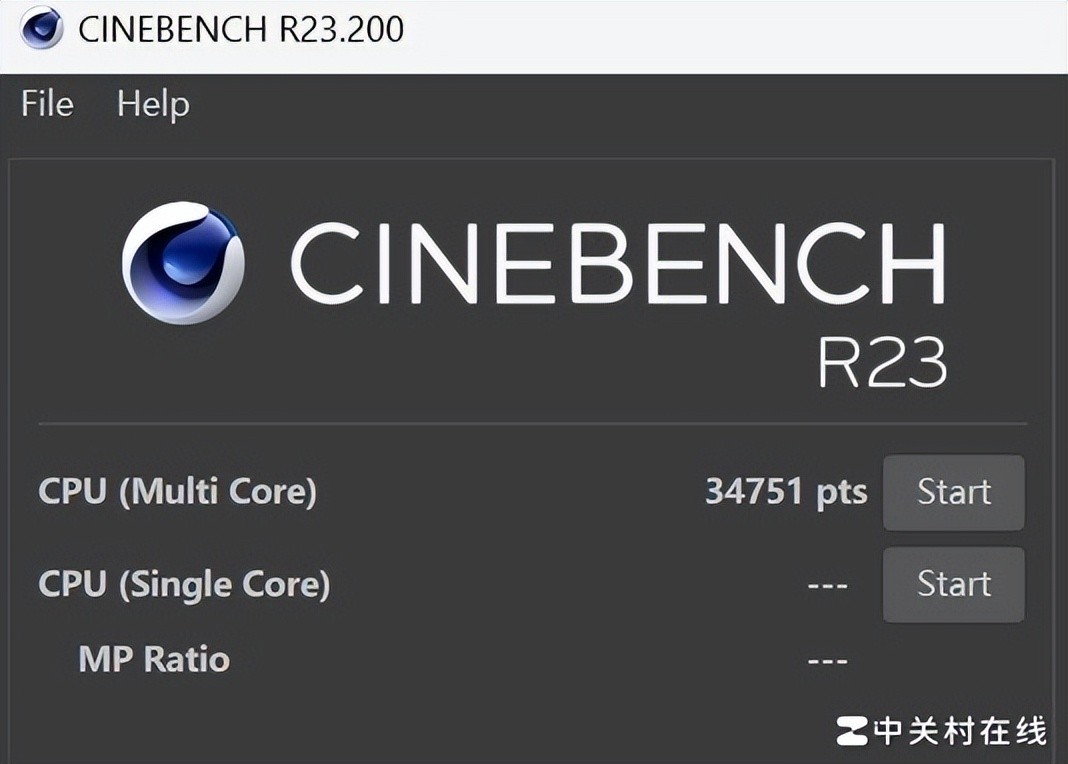Start the CPU Single Core benchmark
1068x764 pixels.
click(953, 584)
